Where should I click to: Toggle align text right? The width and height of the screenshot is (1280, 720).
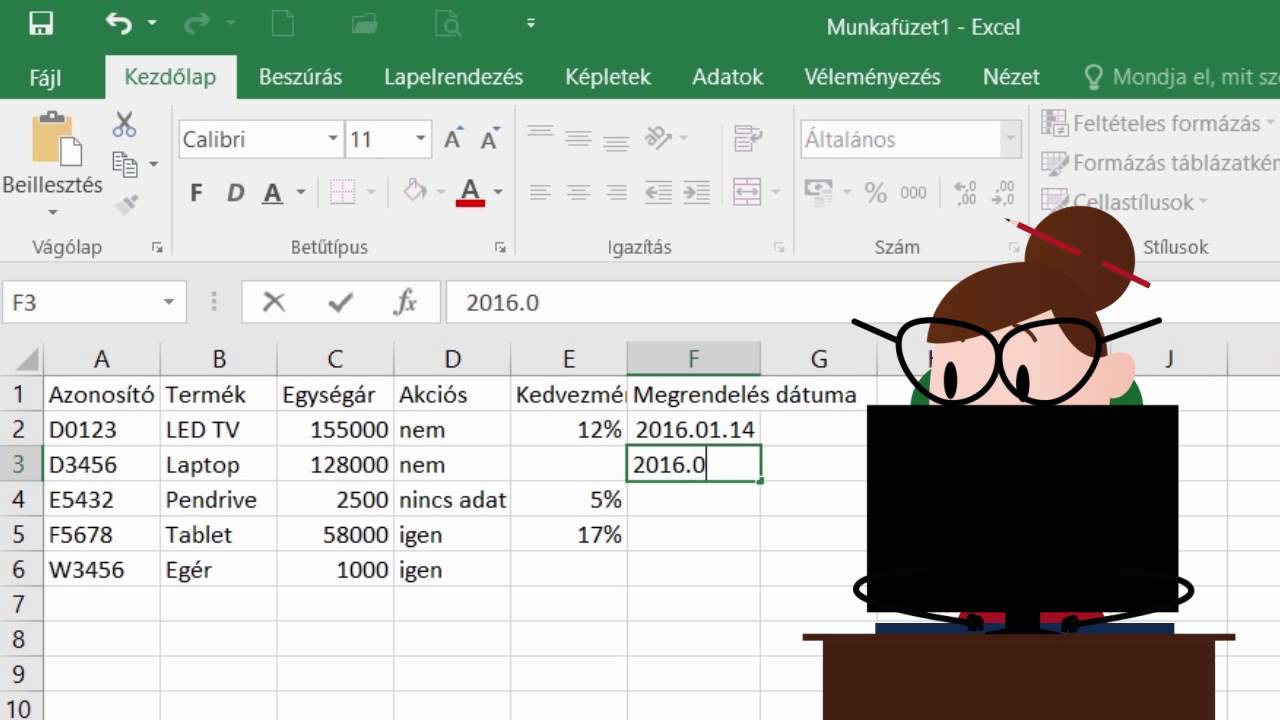click(x=617, y=192)
